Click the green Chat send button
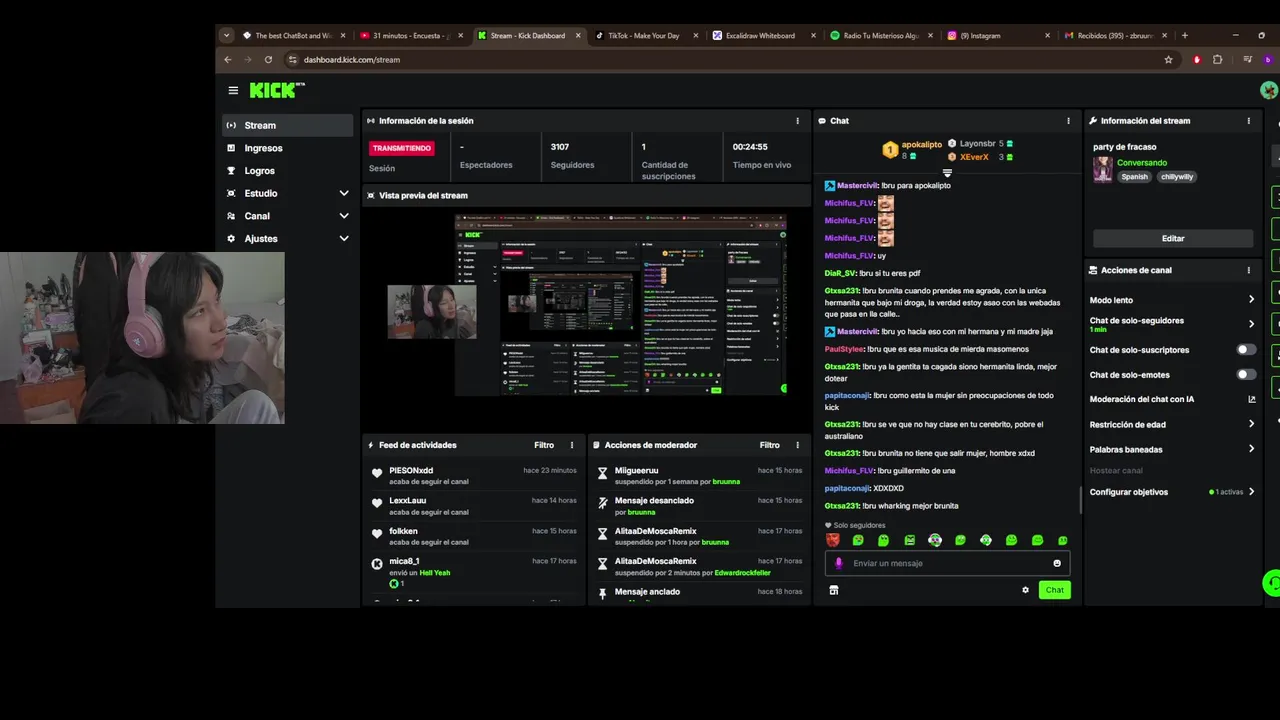1280x720 pixels. [1055, 590]
